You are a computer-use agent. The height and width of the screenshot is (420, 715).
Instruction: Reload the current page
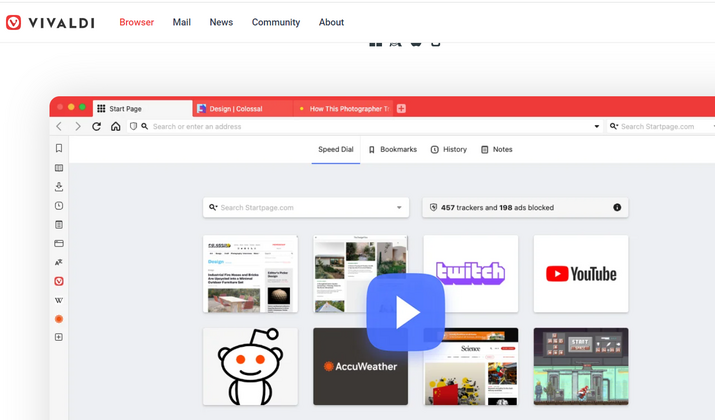click(x=96, y=126)
